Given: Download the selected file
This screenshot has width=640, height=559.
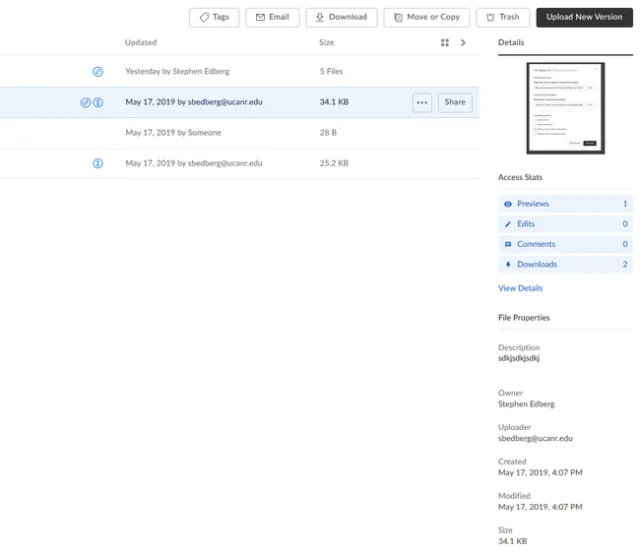Looking at the screenshot, I should (x=341, y=17).
